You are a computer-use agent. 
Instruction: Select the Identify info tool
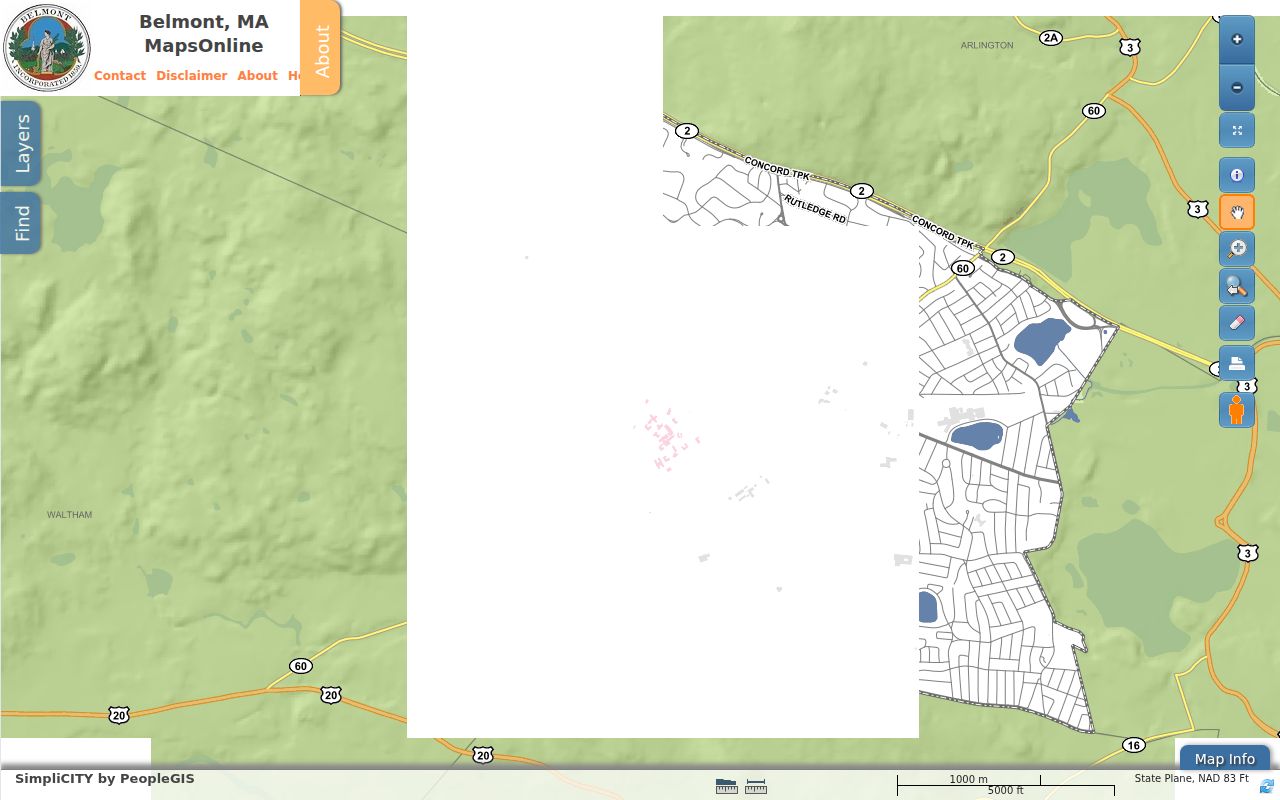[x=1237, y=175]
